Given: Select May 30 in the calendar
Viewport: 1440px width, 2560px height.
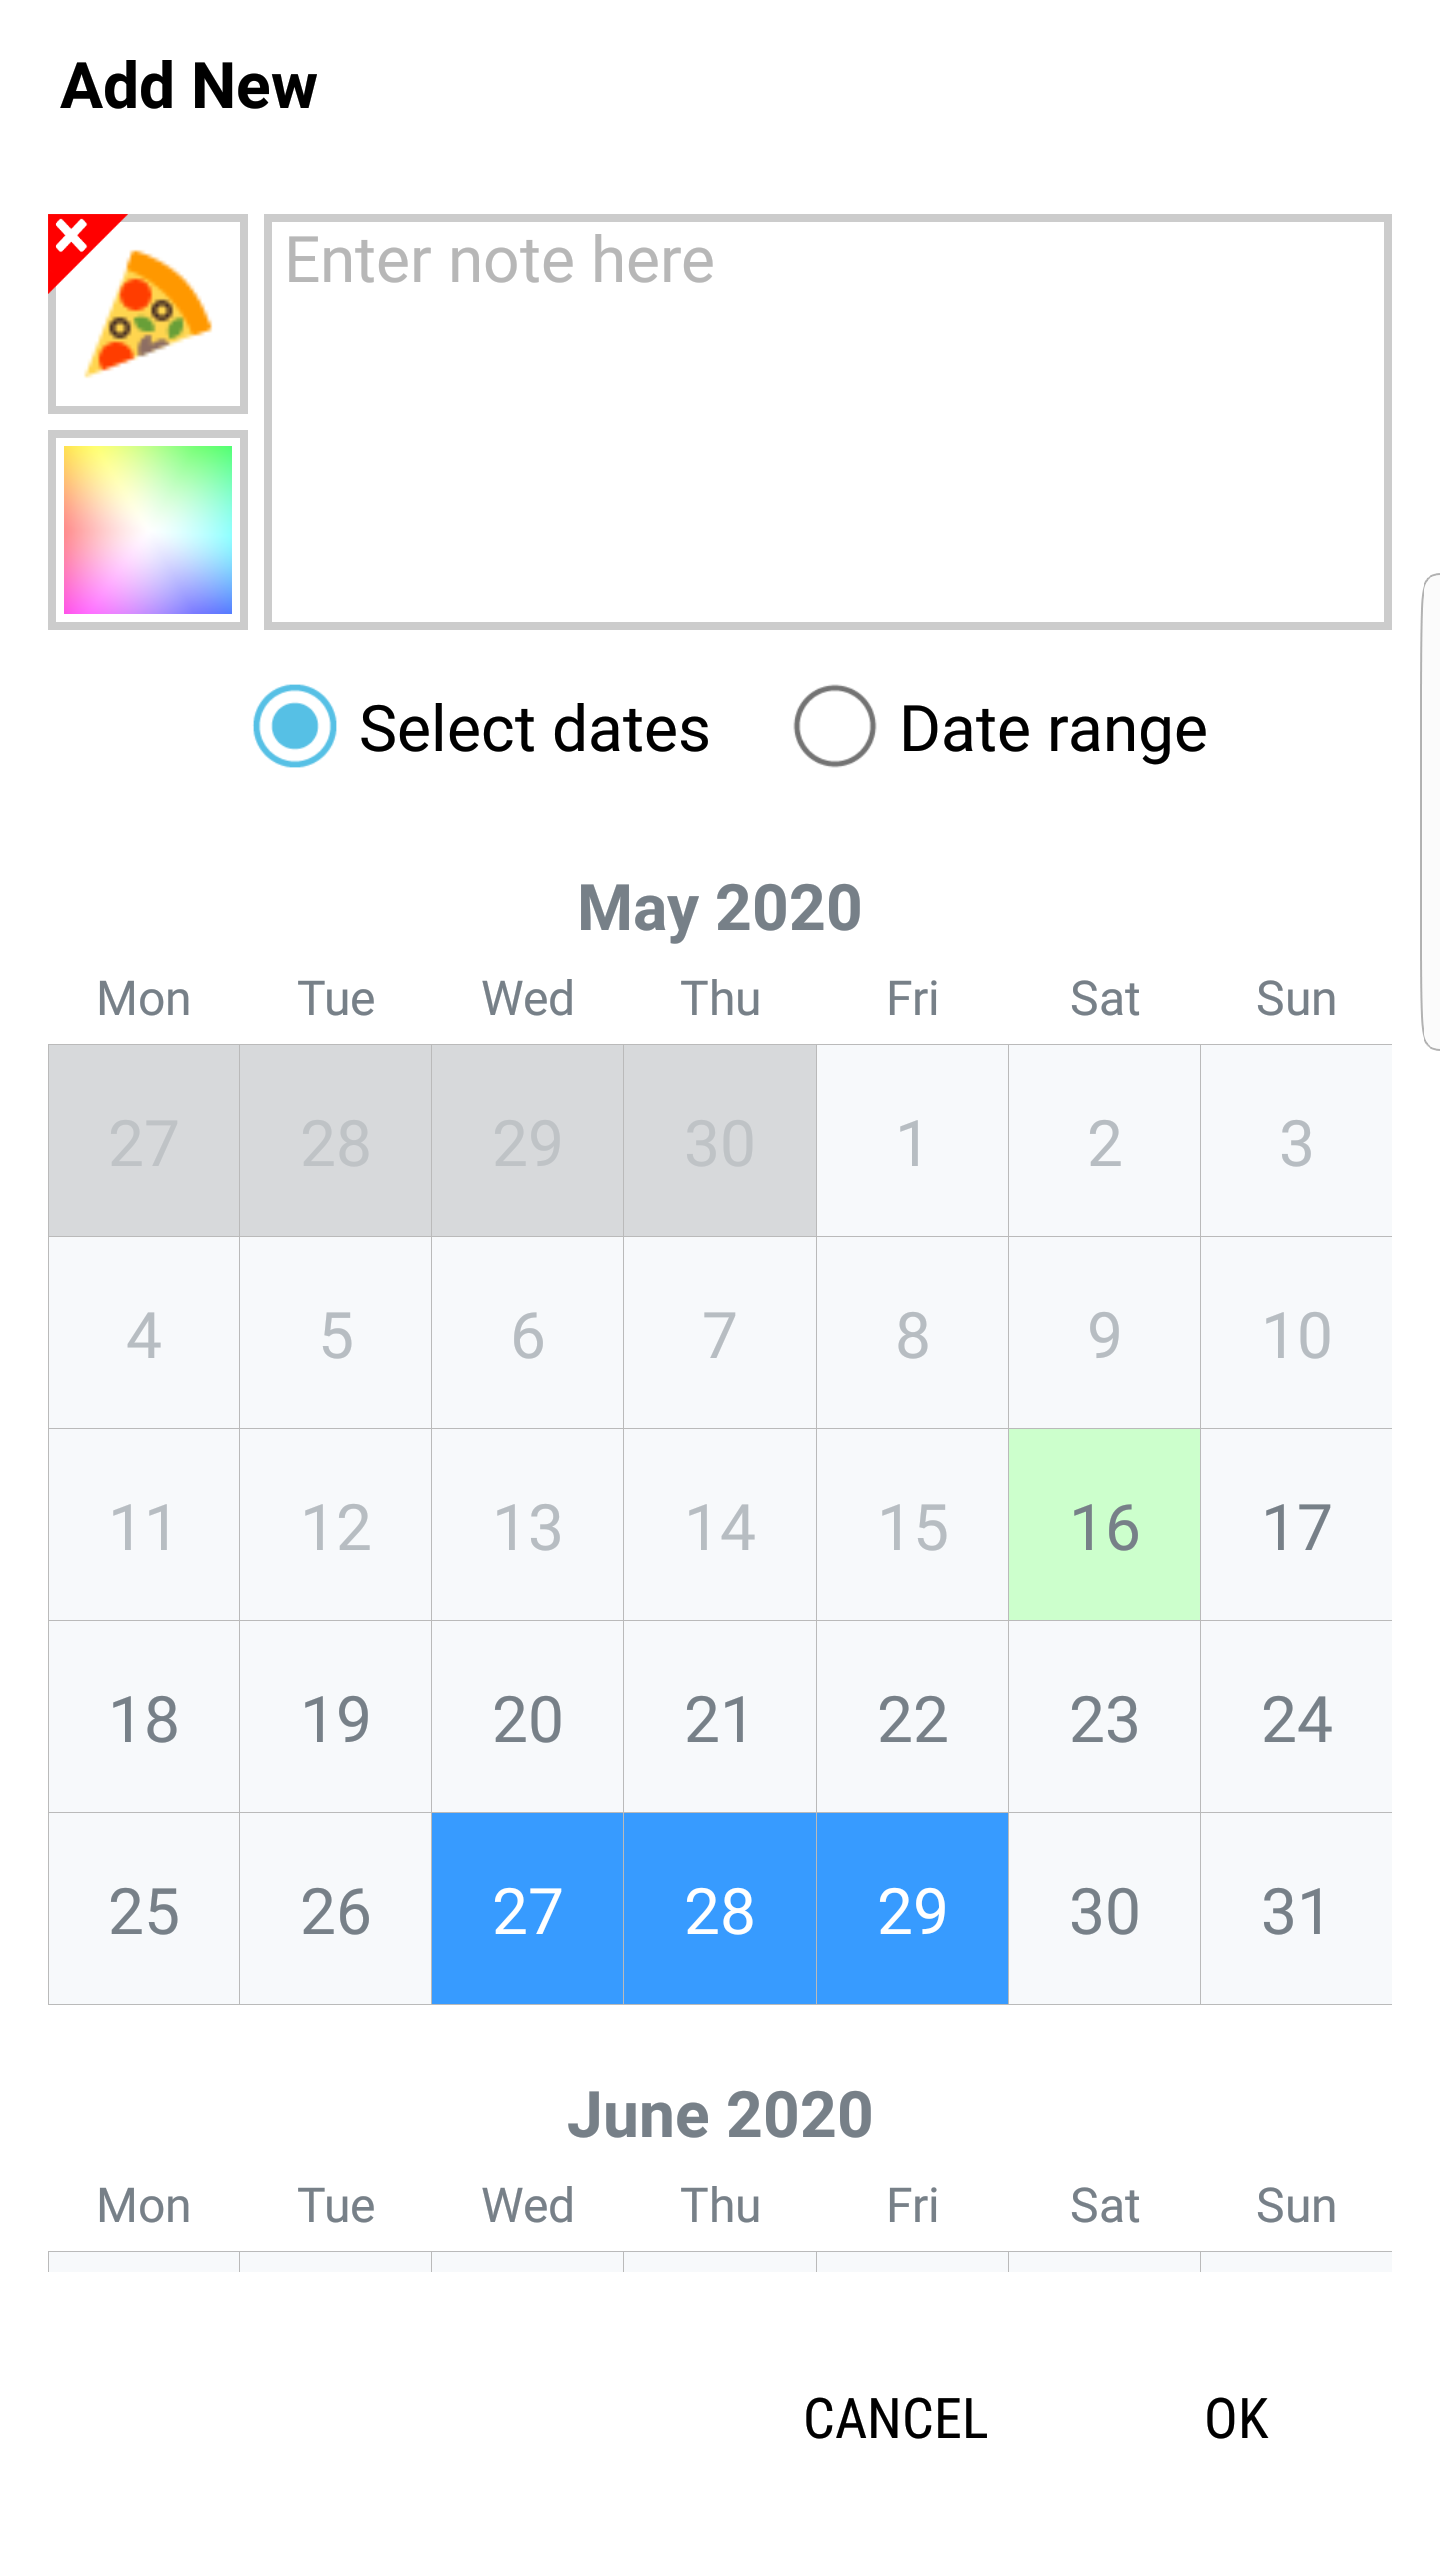Looking at the screenshot, I should (1104, 1909).
